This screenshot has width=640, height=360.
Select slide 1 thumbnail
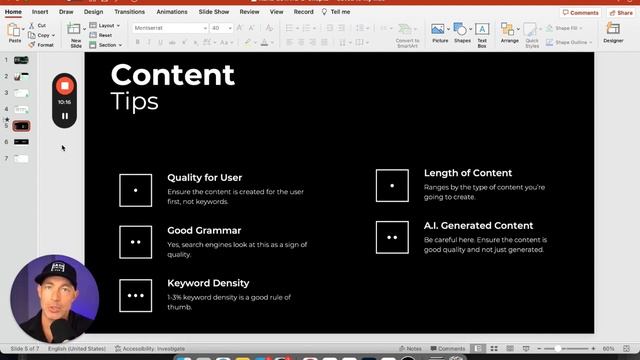pyautogui.click(x=21, y=60)
